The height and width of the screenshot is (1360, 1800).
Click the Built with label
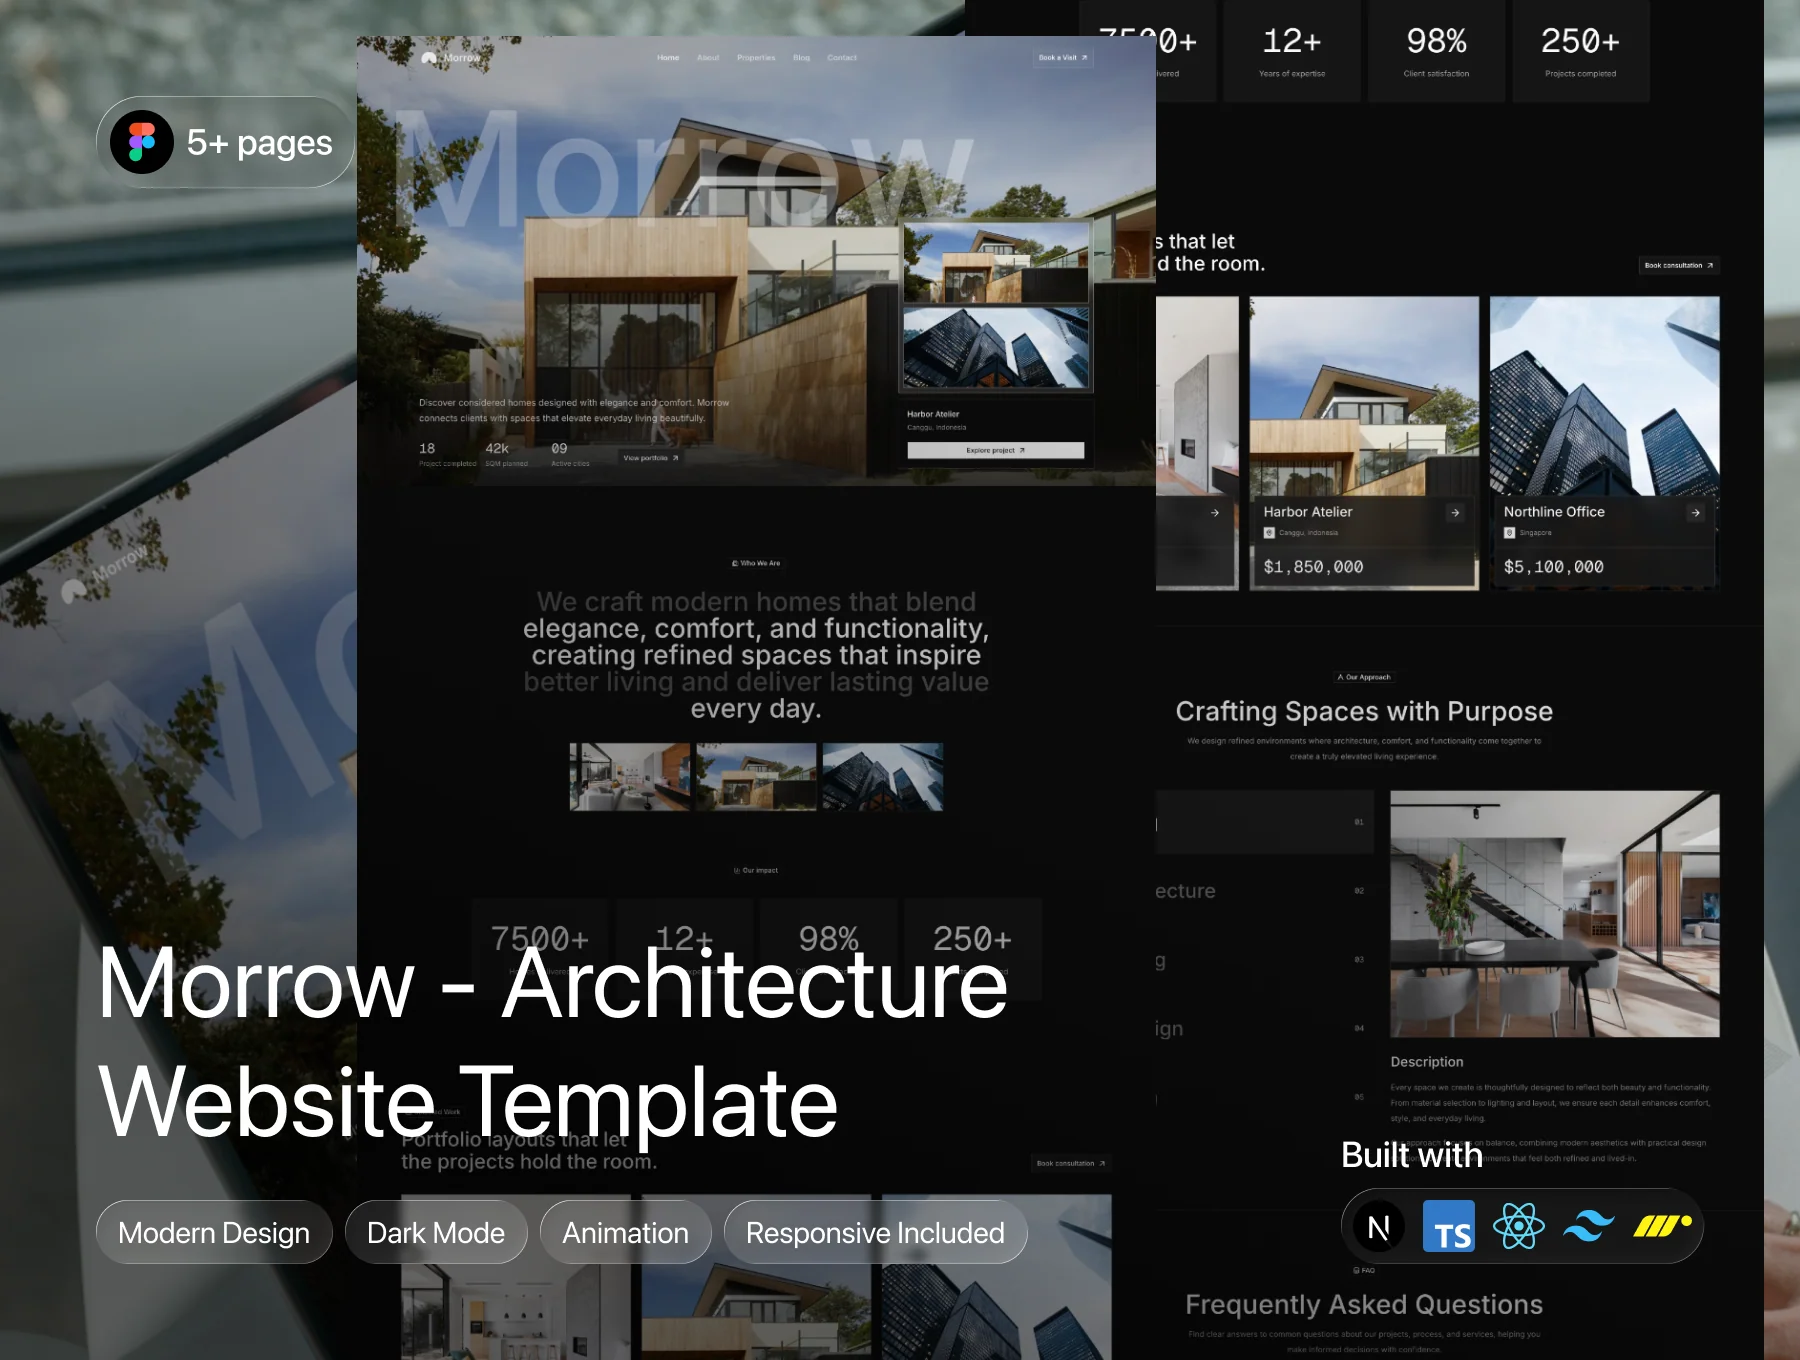coord(1411,1155)
